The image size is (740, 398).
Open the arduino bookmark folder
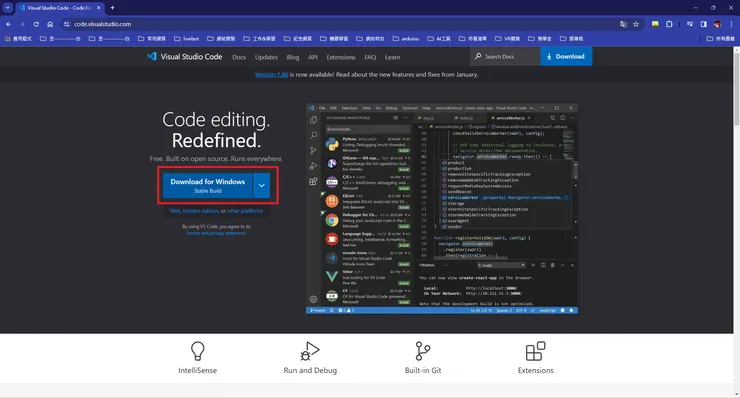[x=405, y=39]
